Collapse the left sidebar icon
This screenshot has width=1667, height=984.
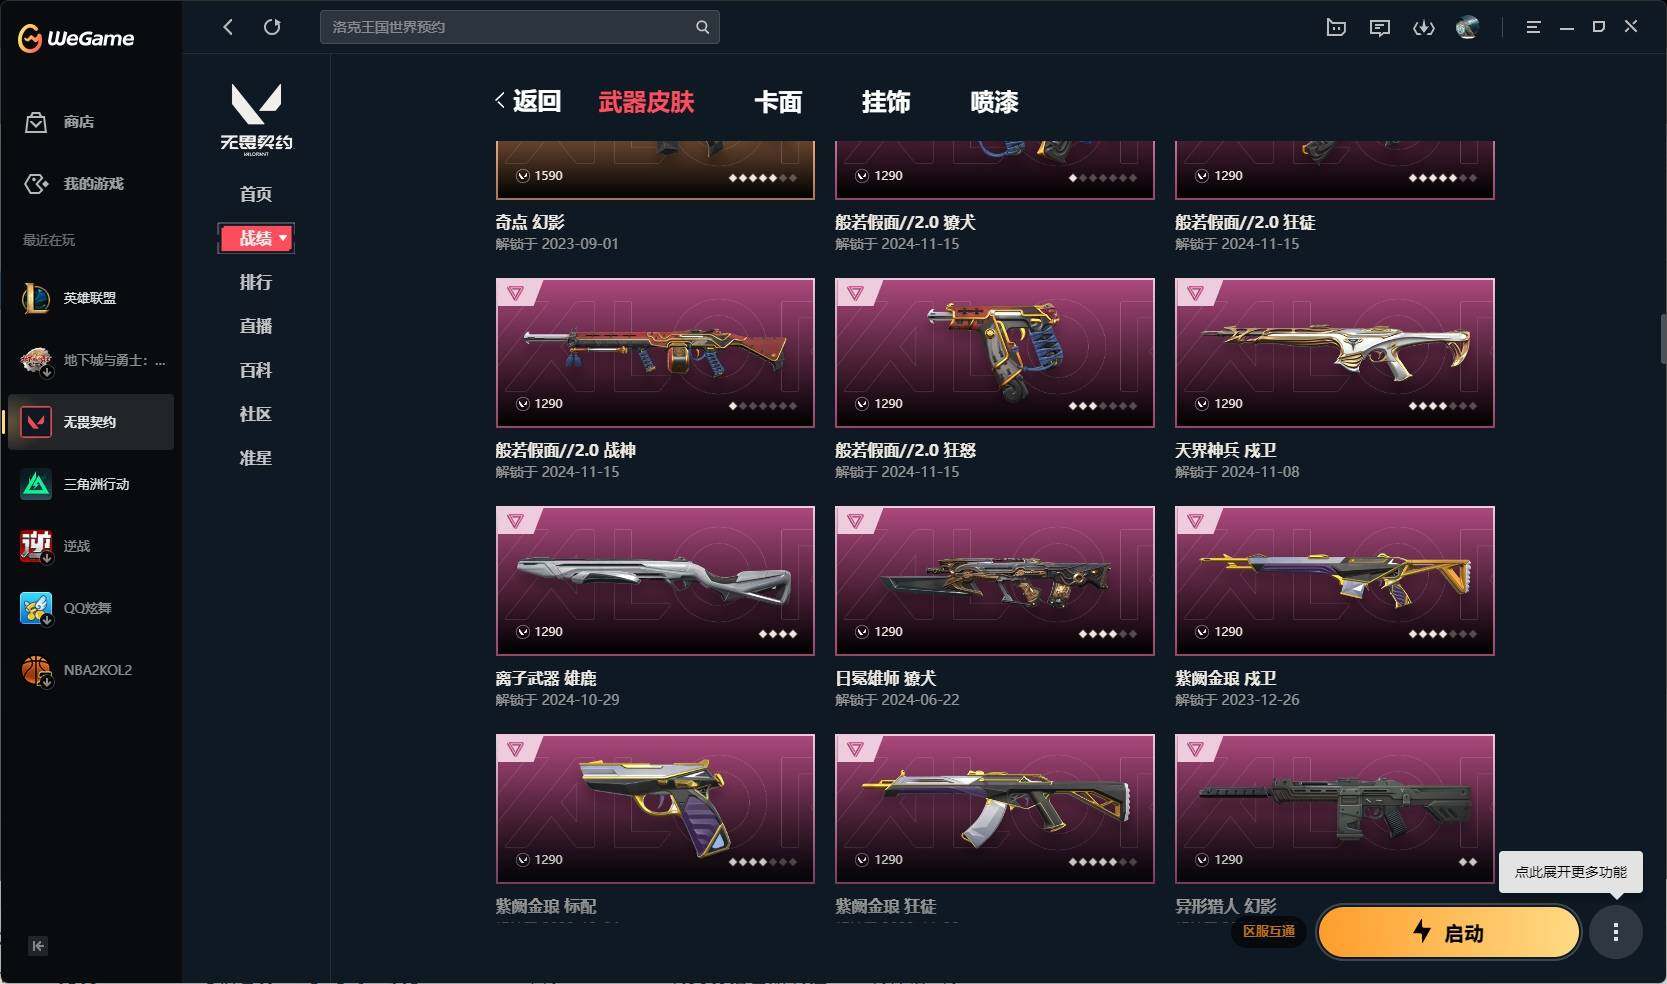click(x=38, y=946)
